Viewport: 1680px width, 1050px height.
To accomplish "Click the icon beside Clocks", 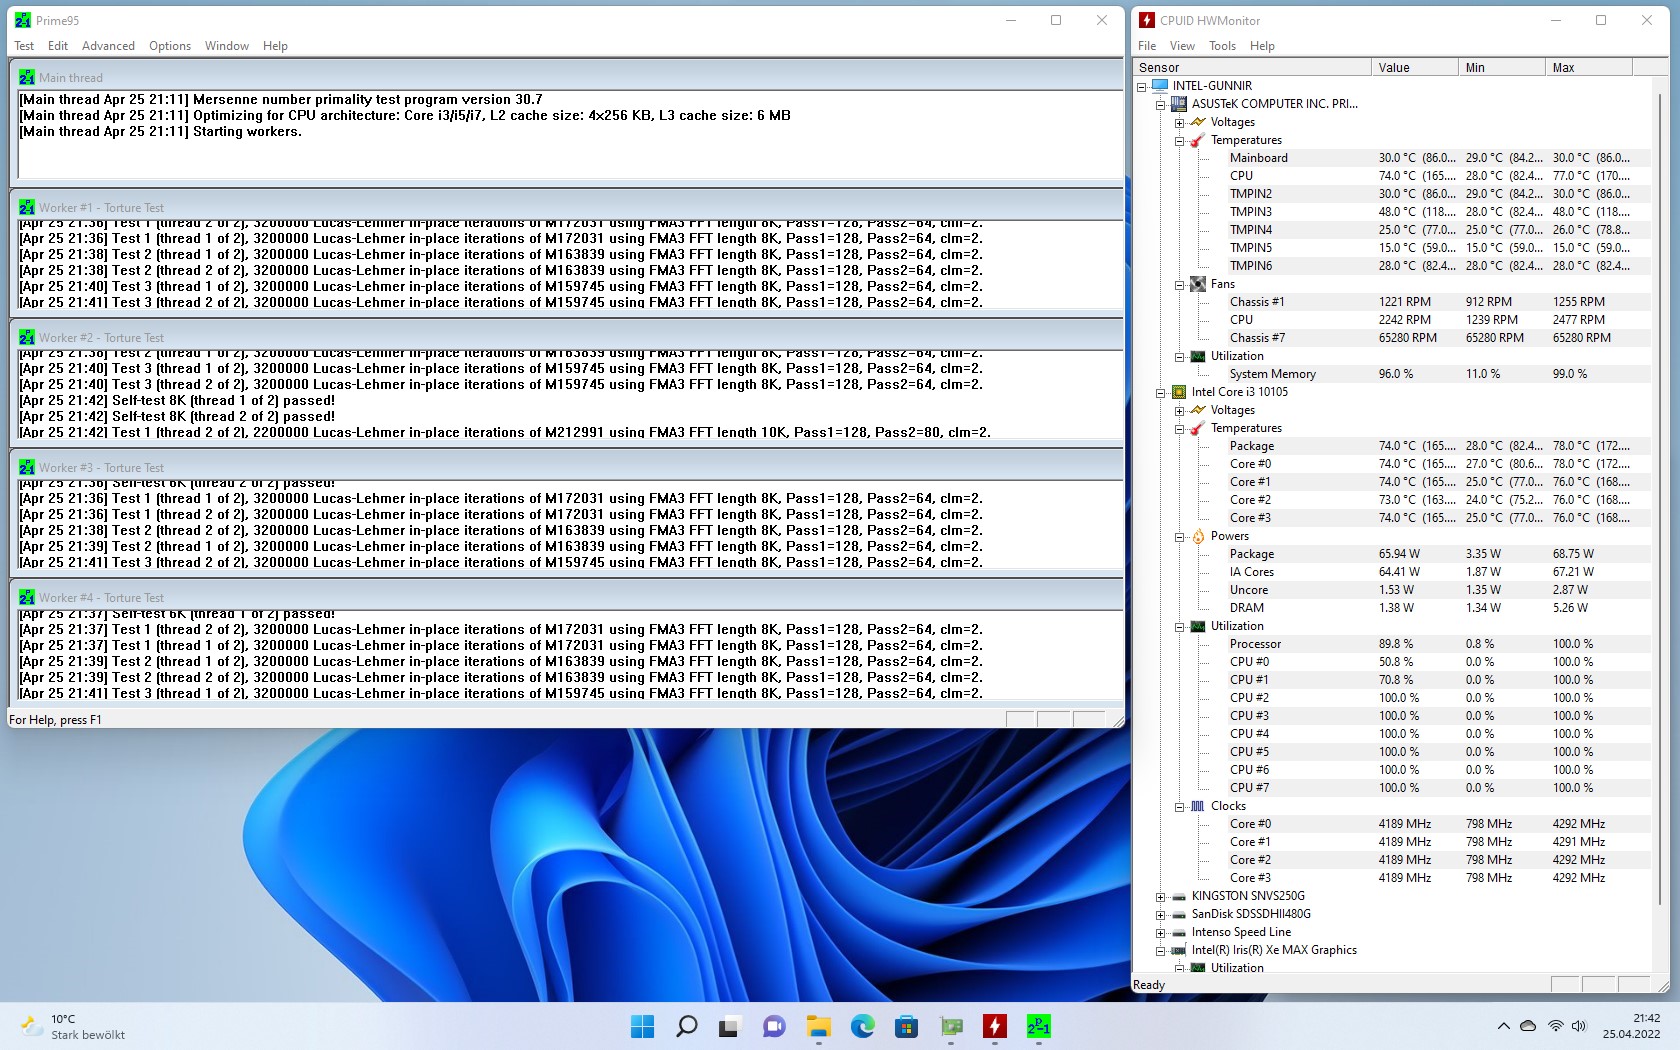I will tap(1198, 806).
